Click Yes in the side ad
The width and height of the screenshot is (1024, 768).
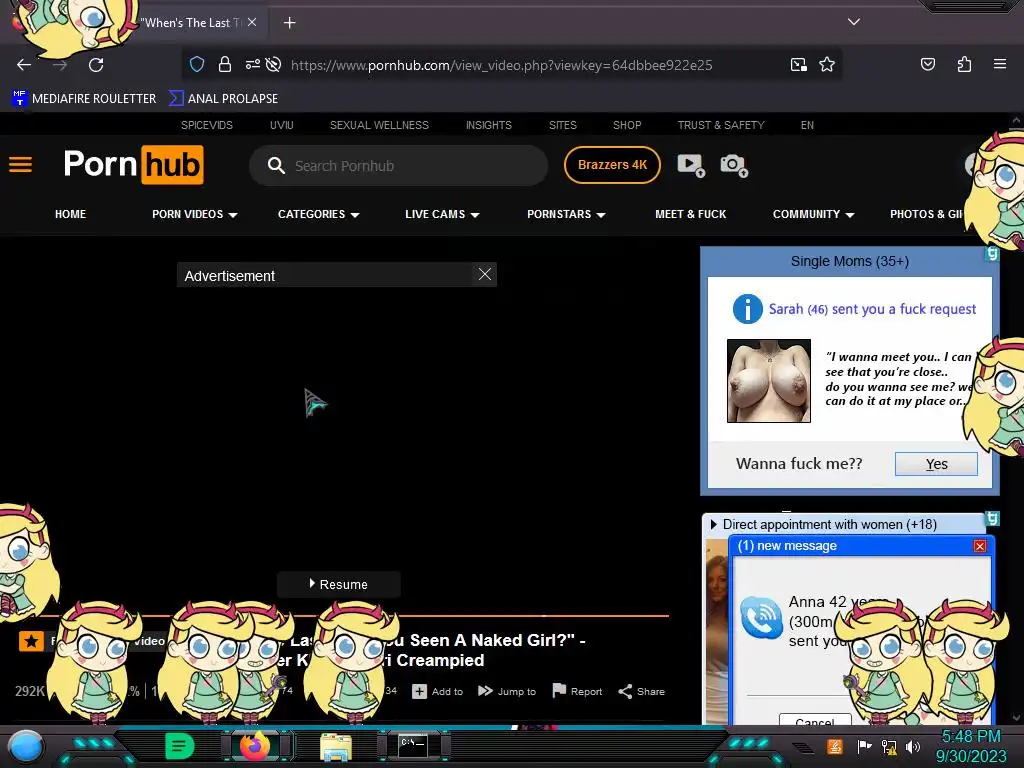click(936, 464)
